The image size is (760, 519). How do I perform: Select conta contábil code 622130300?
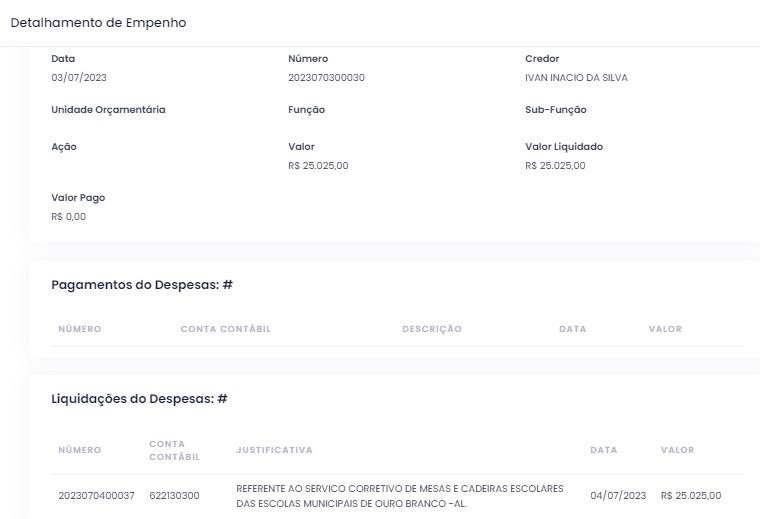(174, 495)
